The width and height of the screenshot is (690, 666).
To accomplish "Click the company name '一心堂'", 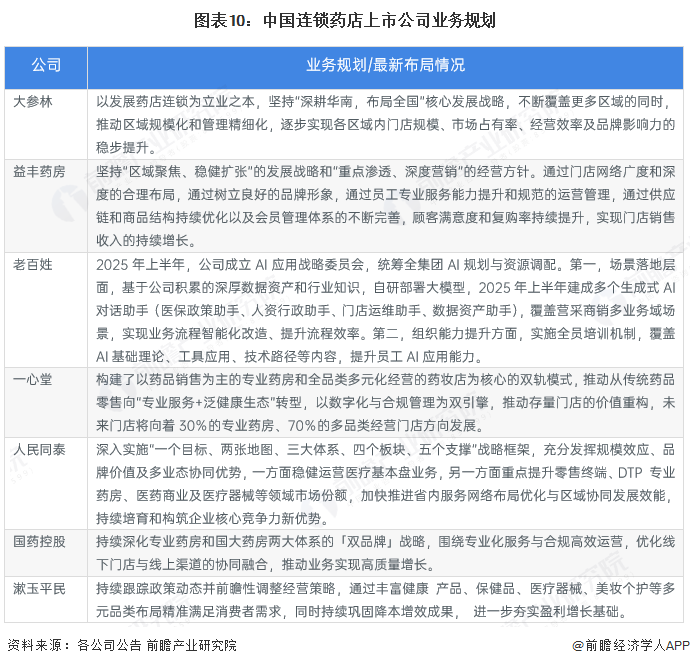I will (x=33, y=379).
